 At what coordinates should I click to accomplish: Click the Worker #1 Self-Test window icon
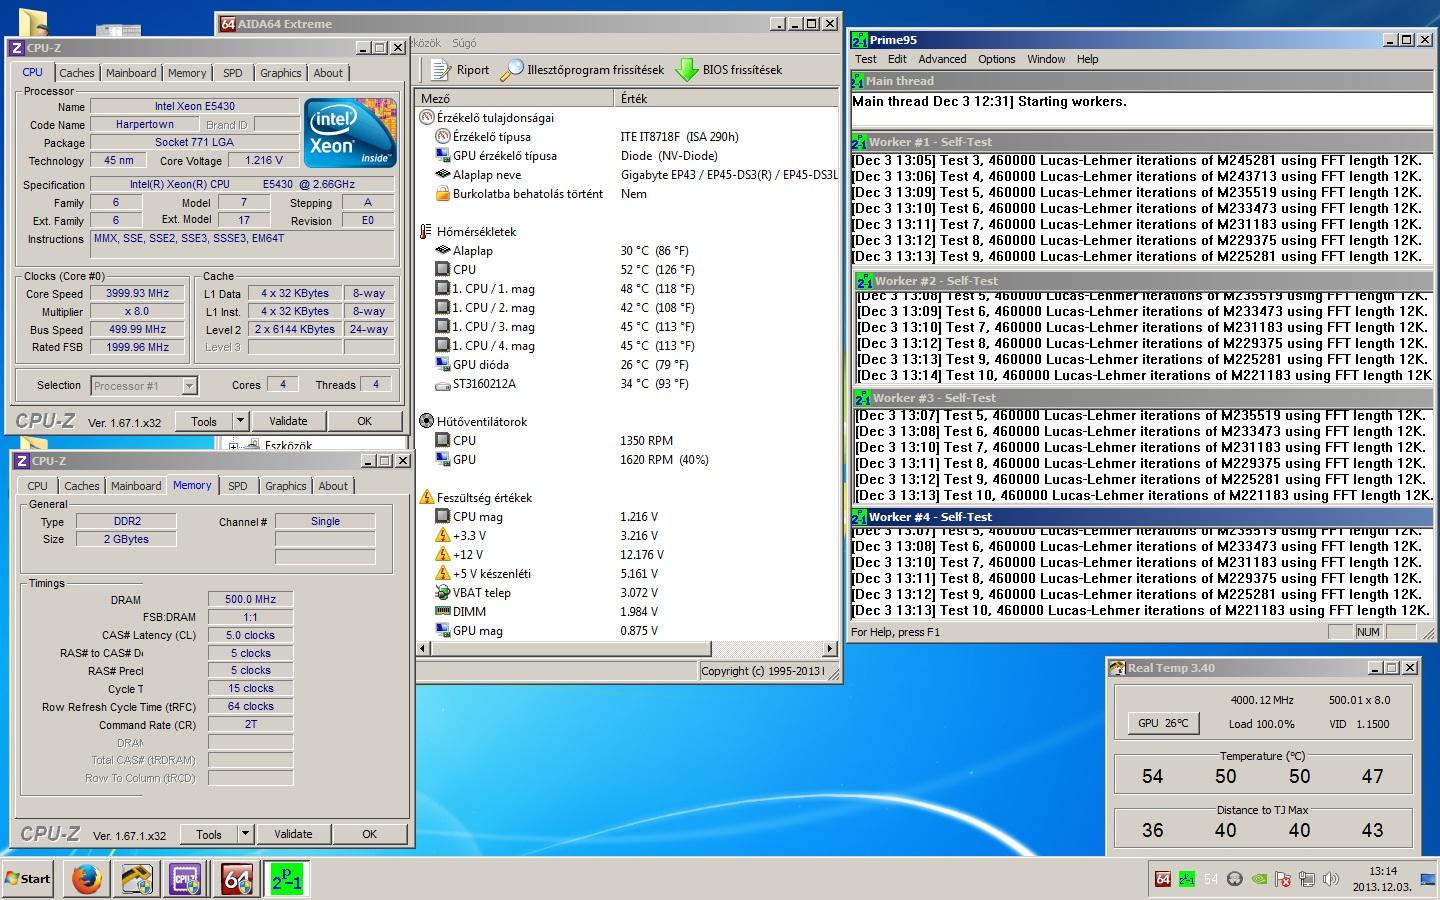coord(859,142)
